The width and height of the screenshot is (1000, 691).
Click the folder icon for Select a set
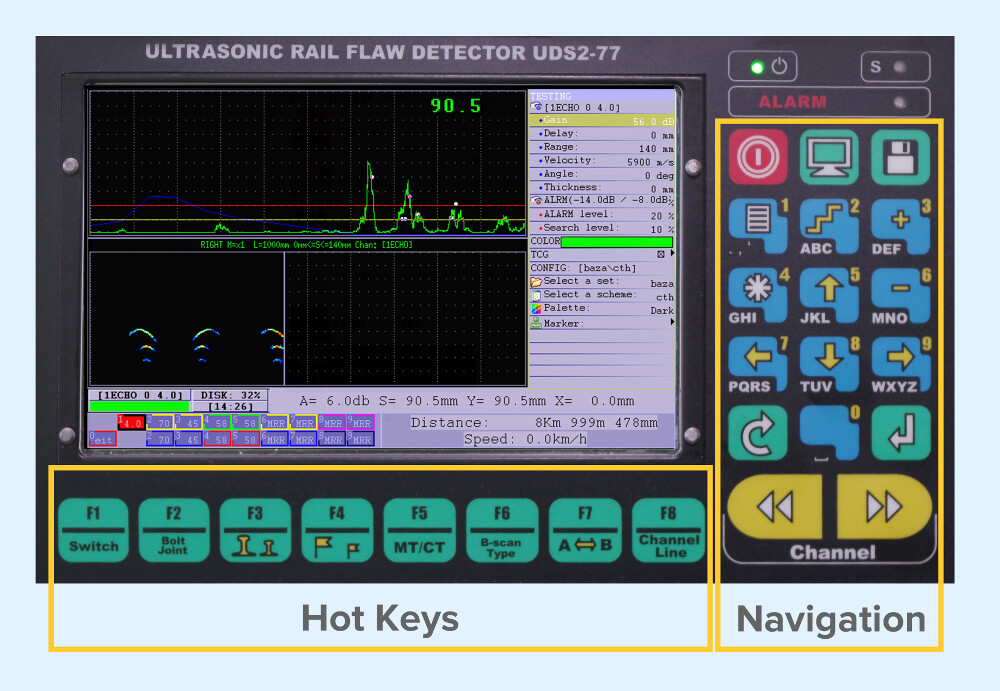tap(536, 281)
